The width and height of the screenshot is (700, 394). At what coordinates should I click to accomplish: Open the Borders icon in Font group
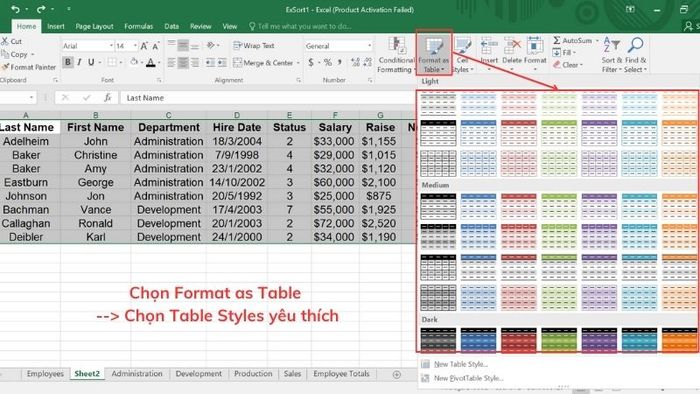pos(112,62)
